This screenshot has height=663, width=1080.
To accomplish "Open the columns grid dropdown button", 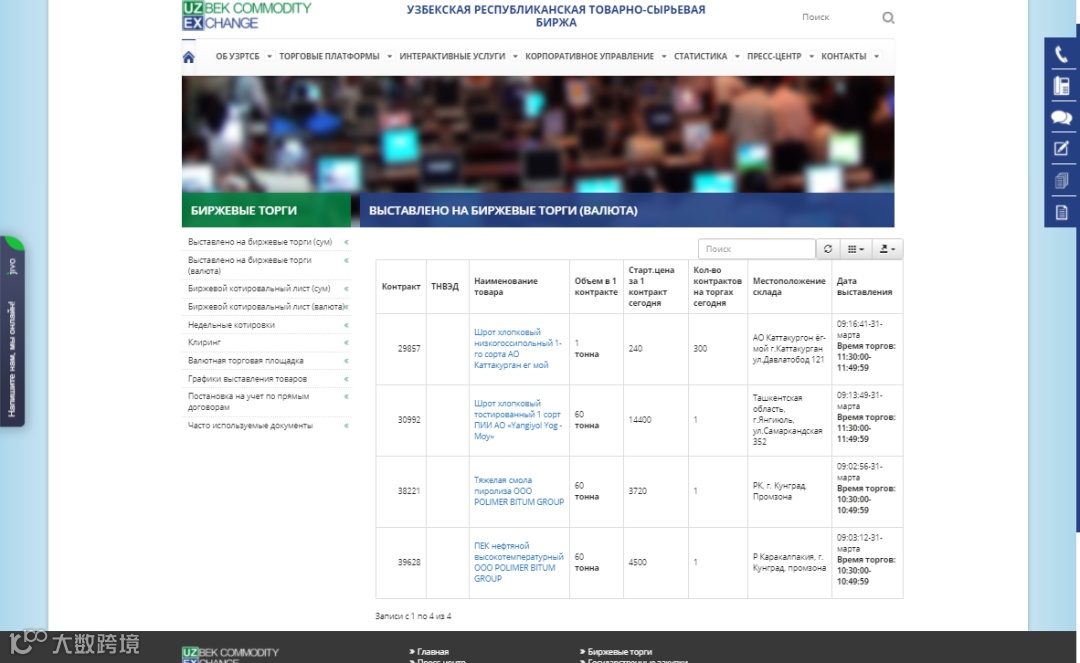I will 855,249.
